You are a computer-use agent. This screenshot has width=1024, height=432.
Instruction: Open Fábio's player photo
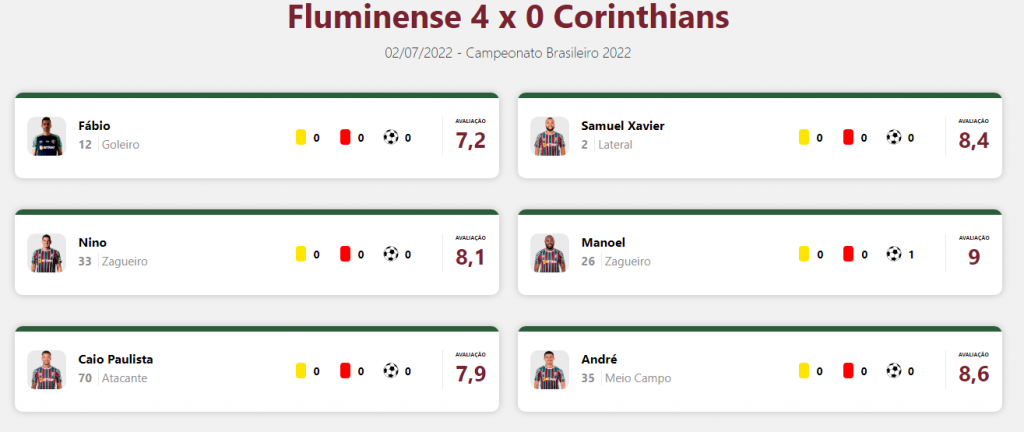pos(46,136)
